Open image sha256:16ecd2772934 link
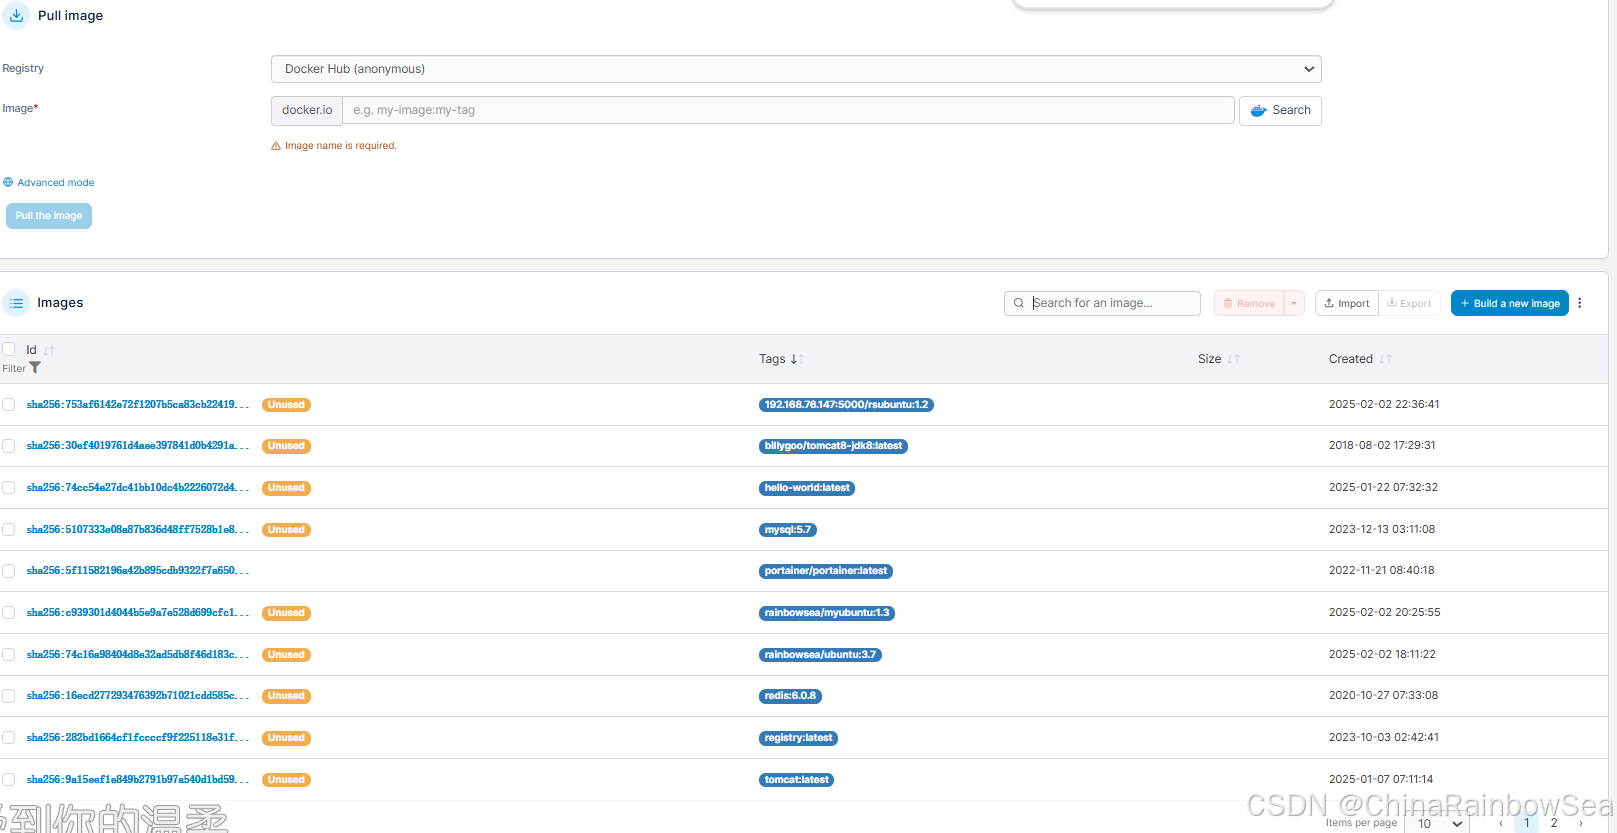Screen dimensions: 1617x833 [138, 696]
